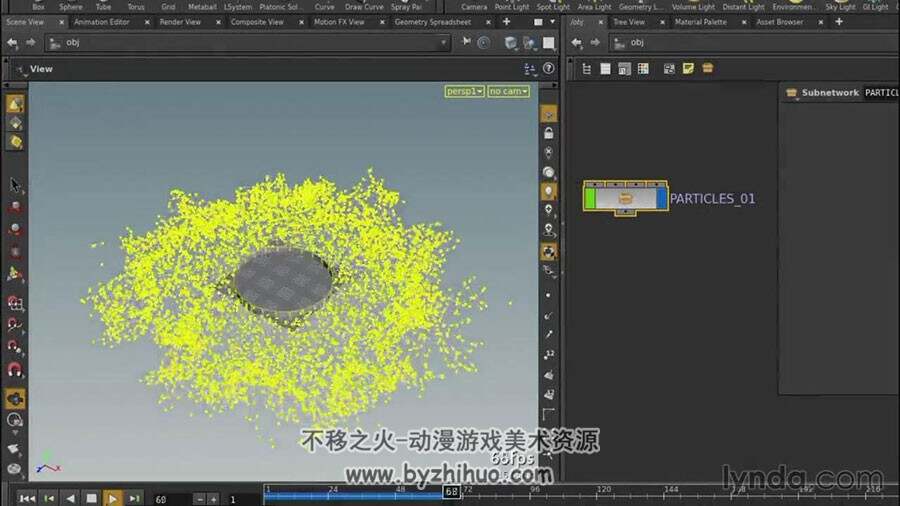900x506 pixels.
Task: Activate the highlighted camera view tool in left toolbar
Action: click(15, 399)
